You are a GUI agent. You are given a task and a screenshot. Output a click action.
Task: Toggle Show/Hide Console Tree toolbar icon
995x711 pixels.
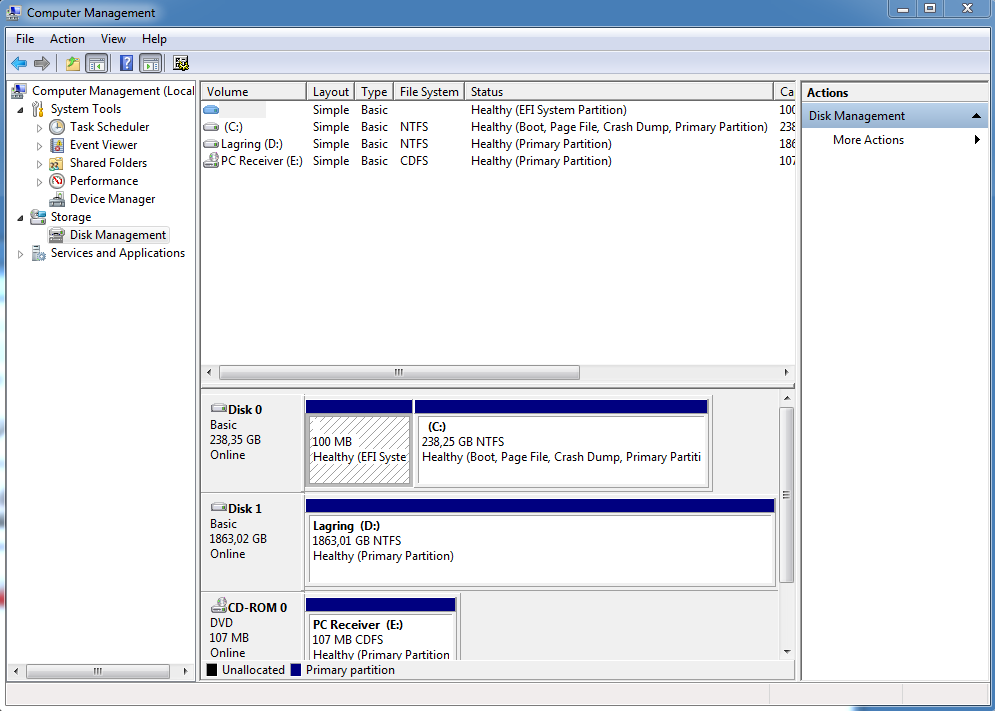pyautogui.click(x=96, y=63)
